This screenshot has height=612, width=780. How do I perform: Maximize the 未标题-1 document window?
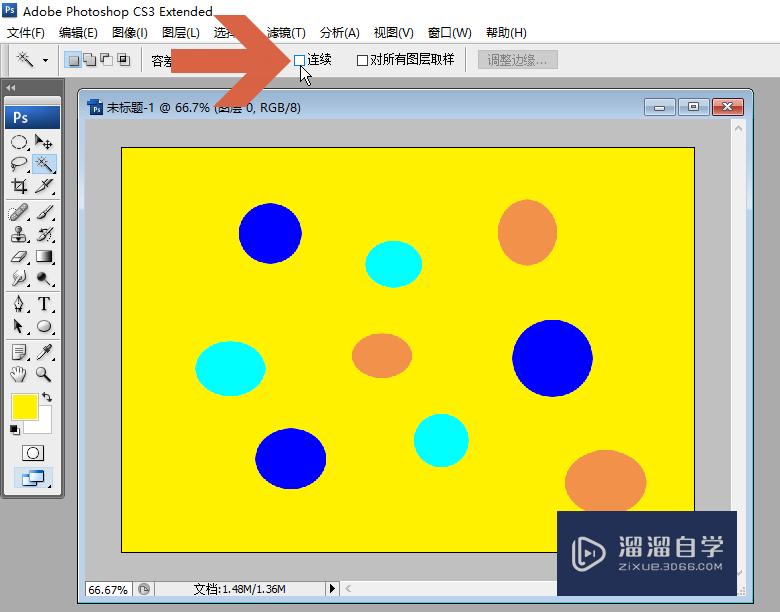(693, 107)
